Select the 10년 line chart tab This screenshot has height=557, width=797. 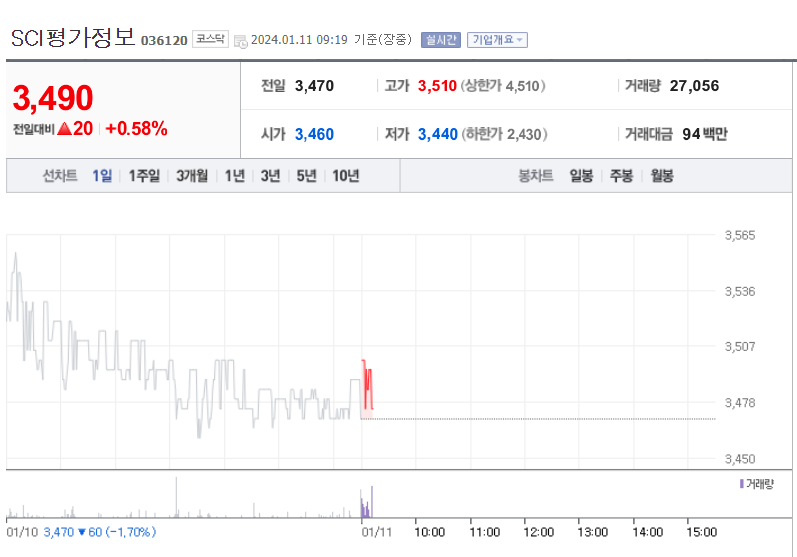click(x=346, y=176)
